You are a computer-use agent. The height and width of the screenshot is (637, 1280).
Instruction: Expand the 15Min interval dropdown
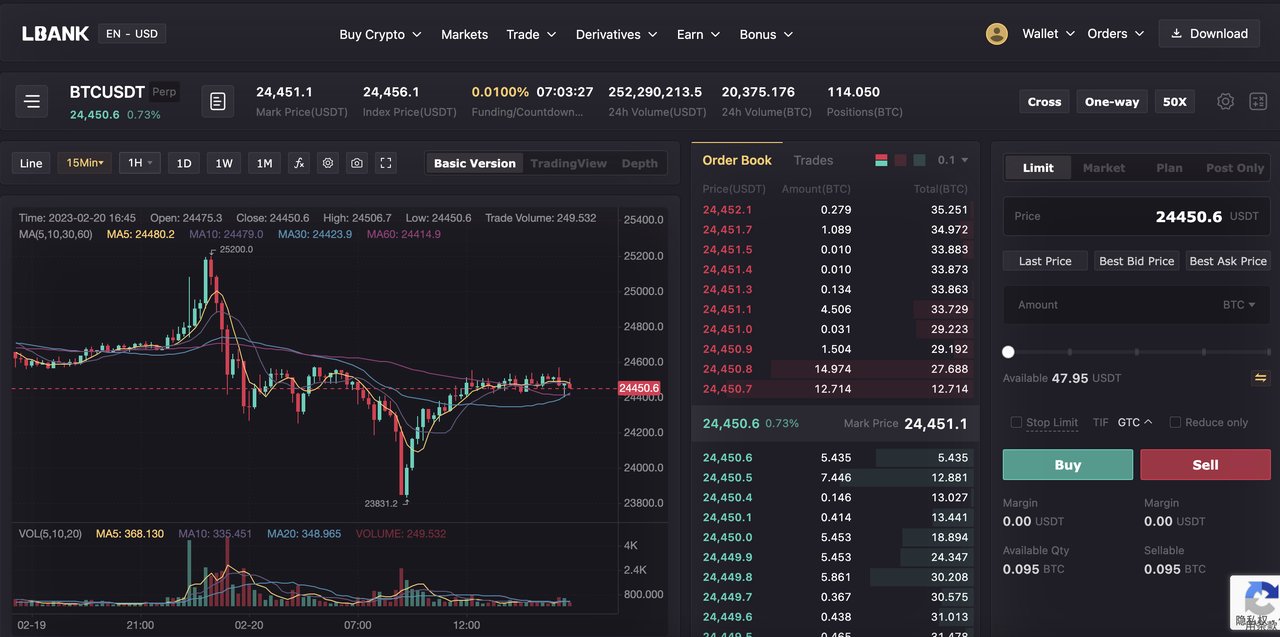click(85, 163)
